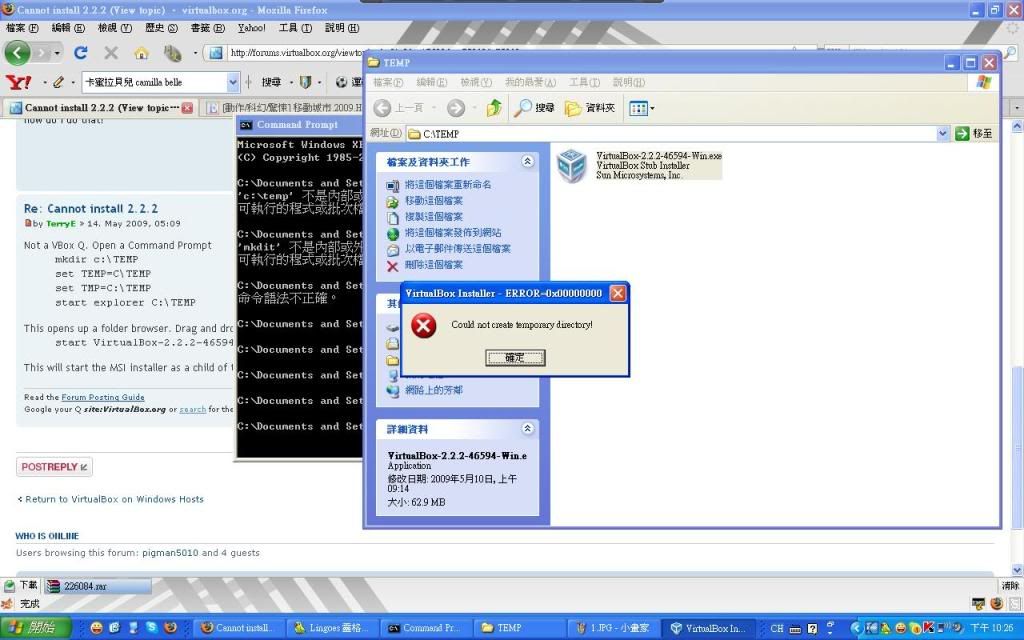Open Folders pane in Explorer toolbar
Viewport: 1024px width, 640px height.
590,108
